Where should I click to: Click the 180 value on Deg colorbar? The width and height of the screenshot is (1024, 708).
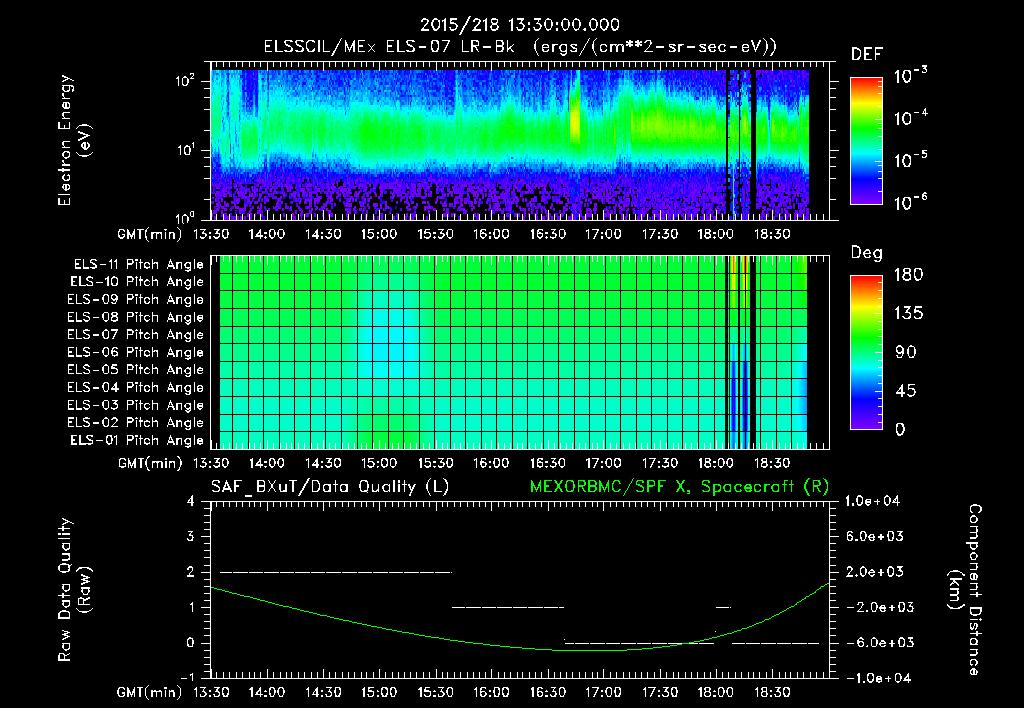coord(908,275)
